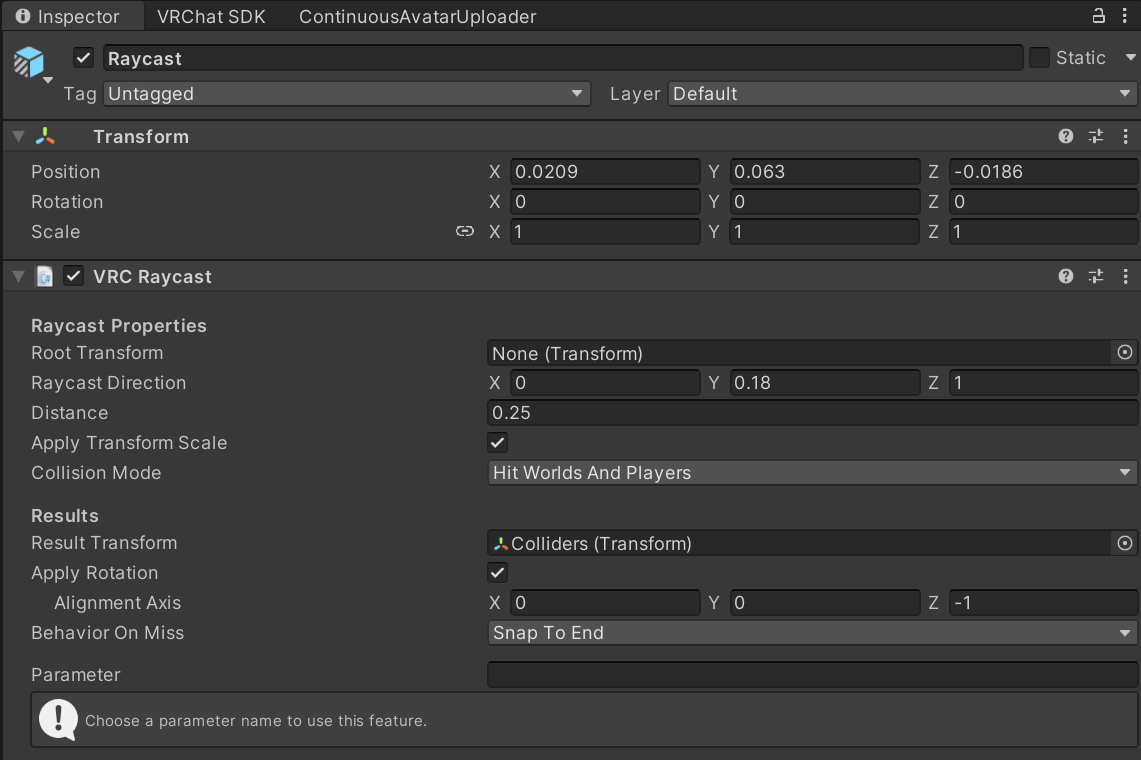This screenshot has width=1141, height=760.
Task: Switch to the ContinuousAvatarUploader tab
Action: click(418, 16)
